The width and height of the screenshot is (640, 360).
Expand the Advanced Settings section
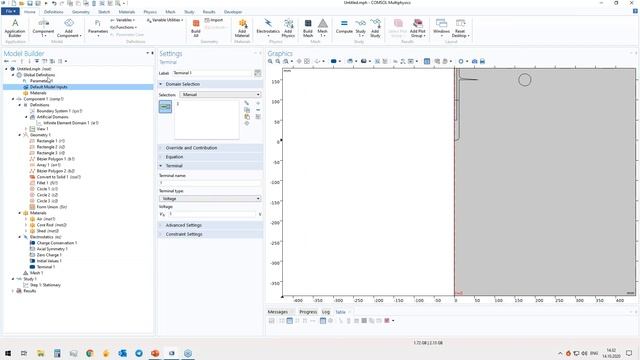[x=210, y=225]
